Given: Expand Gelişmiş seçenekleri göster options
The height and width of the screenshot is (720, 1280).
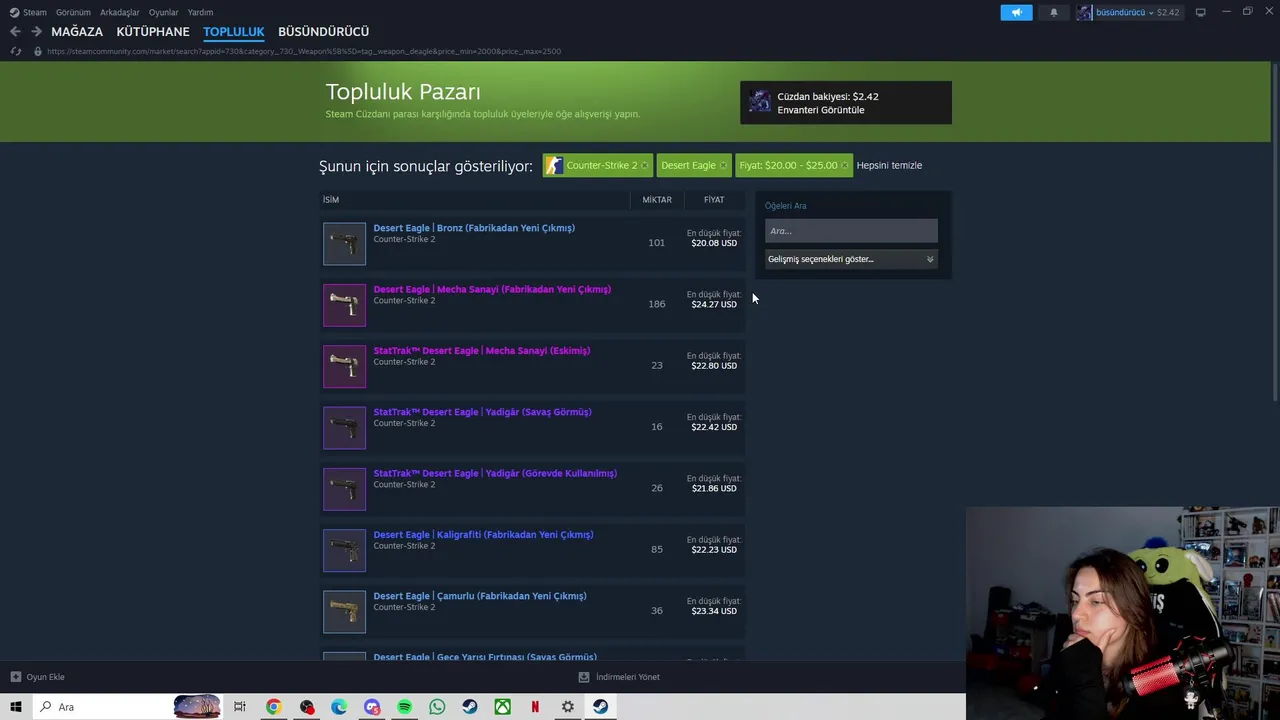Looking at the screenshot, I should tap(851, 259).
